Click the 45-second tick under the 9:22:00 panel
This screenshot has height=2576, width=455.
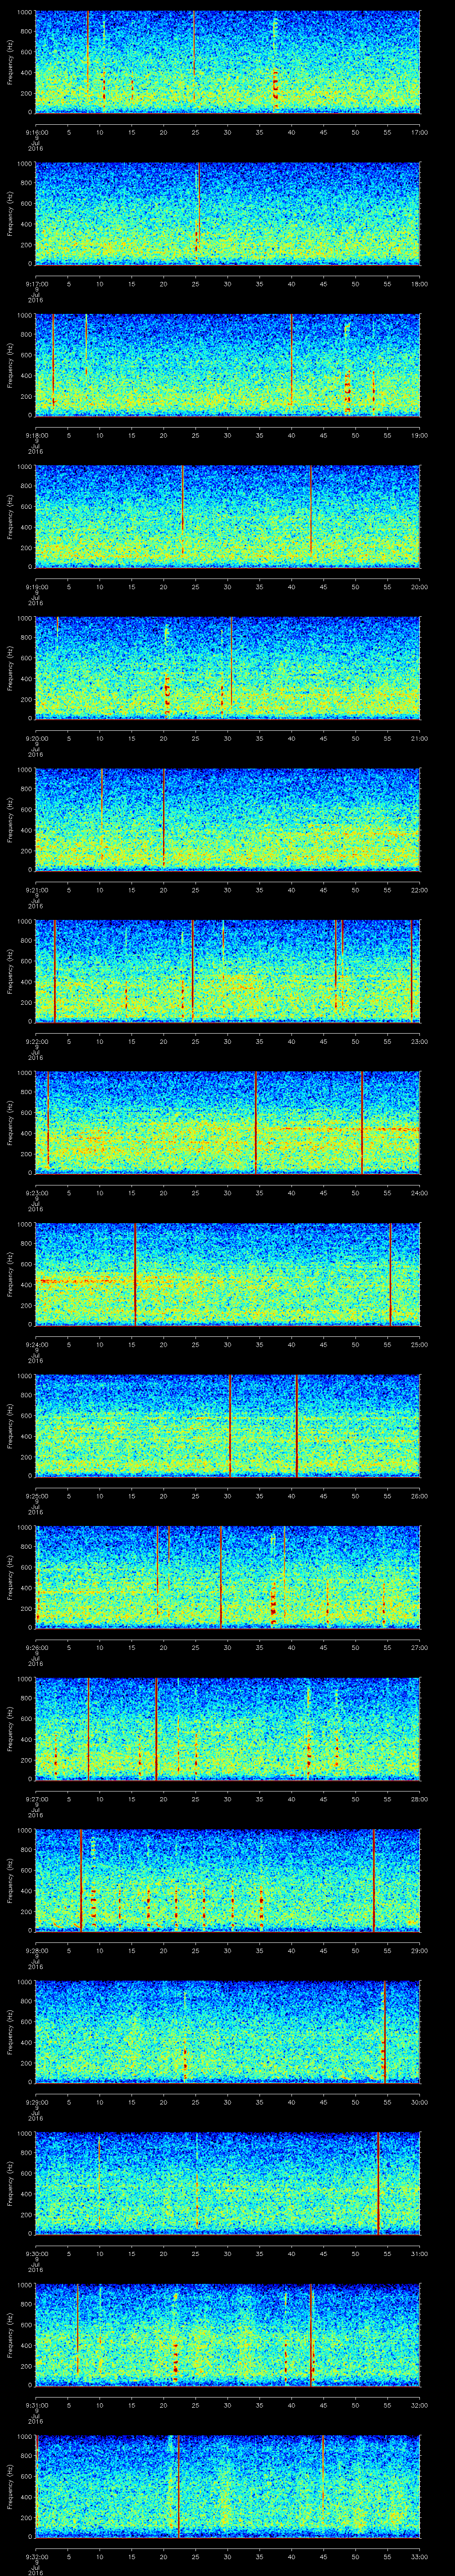323,1041
